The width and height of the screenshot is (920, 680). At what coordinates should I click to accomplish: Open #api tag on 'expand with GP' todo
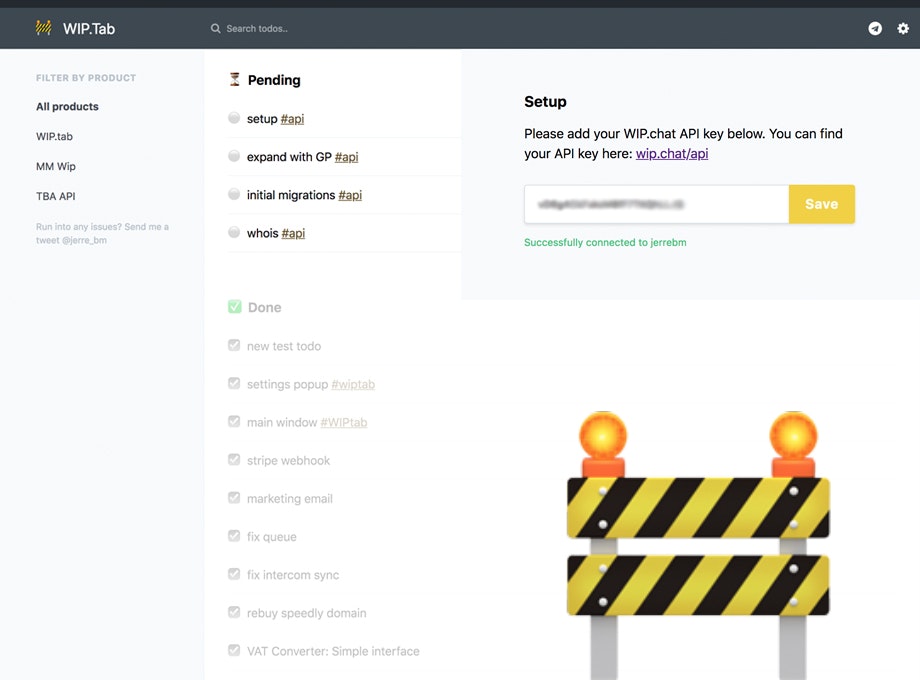(346, 157)
